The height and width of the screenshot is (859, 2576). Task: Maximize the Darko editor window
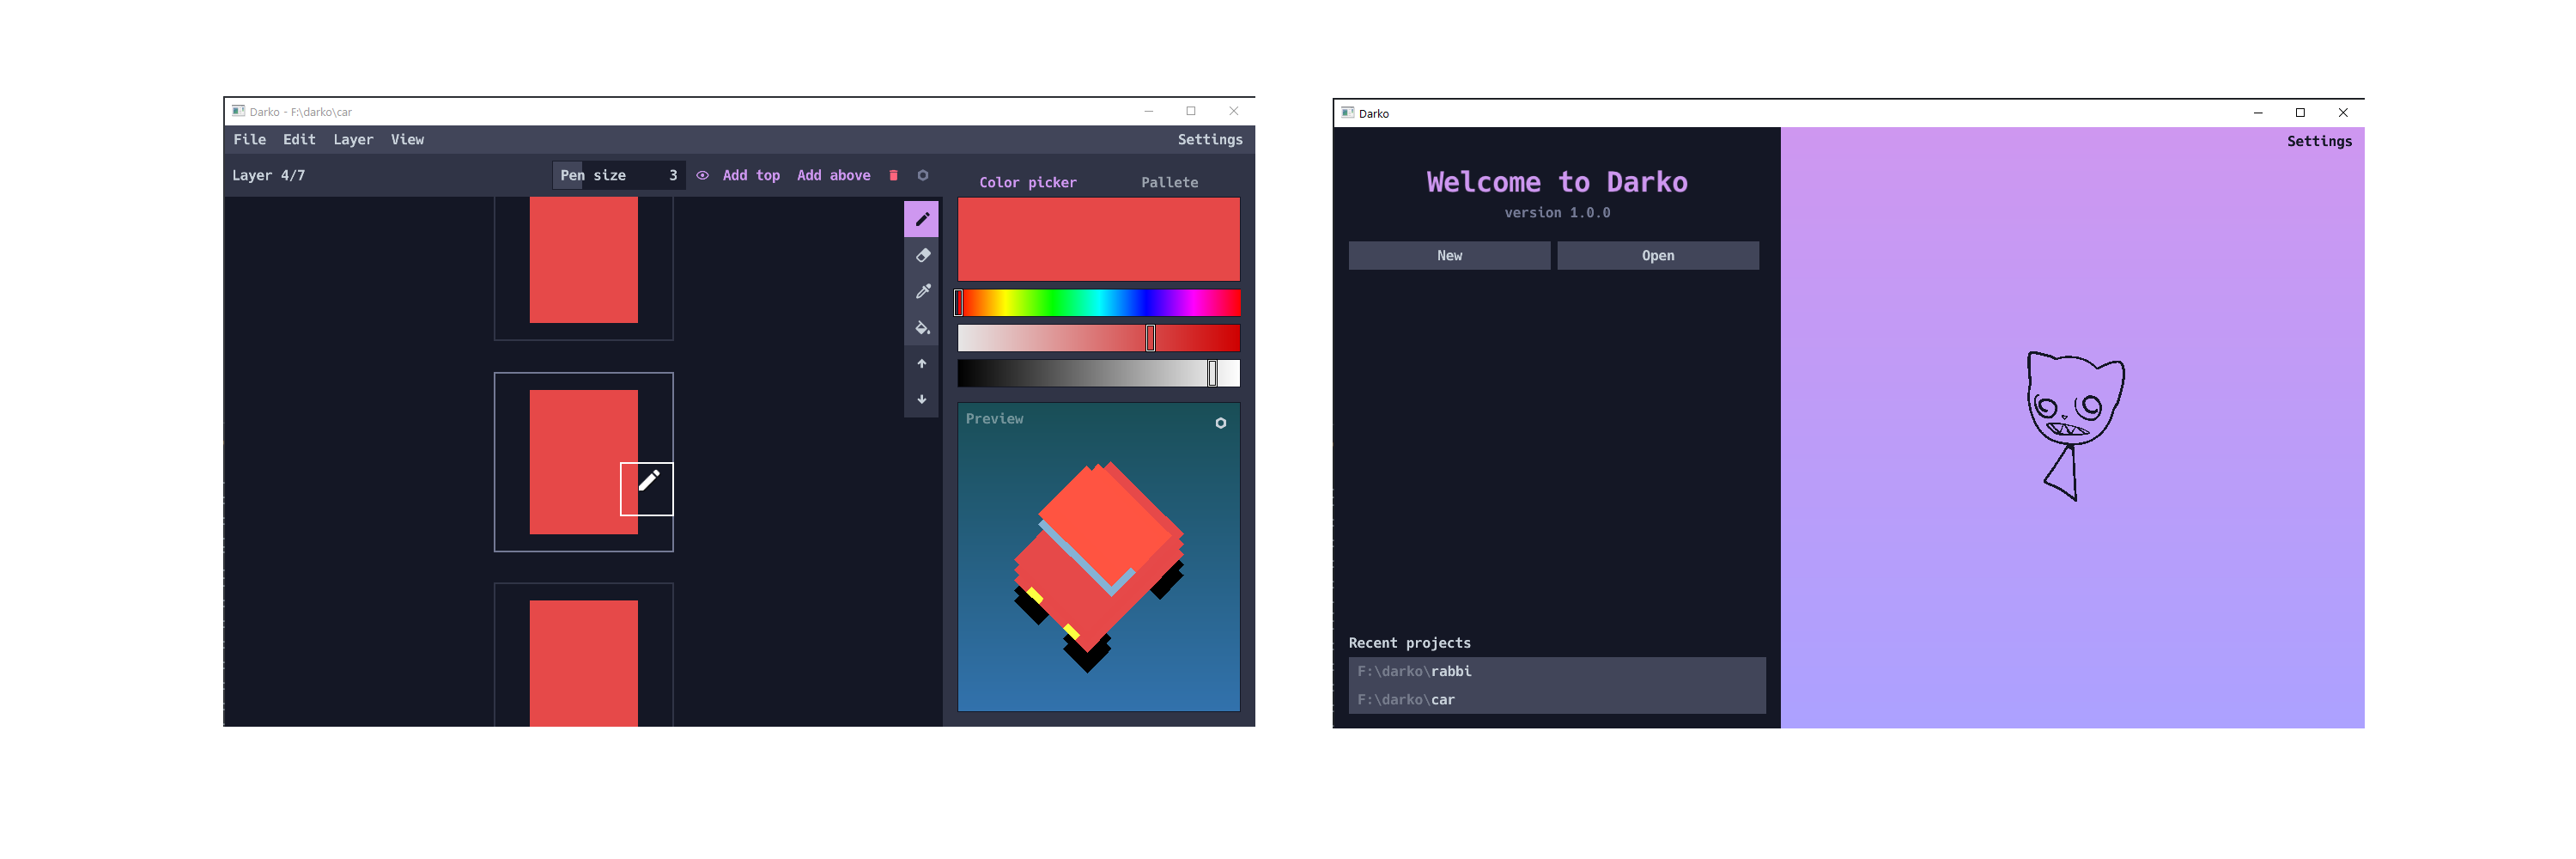[x=1190, y=111]
